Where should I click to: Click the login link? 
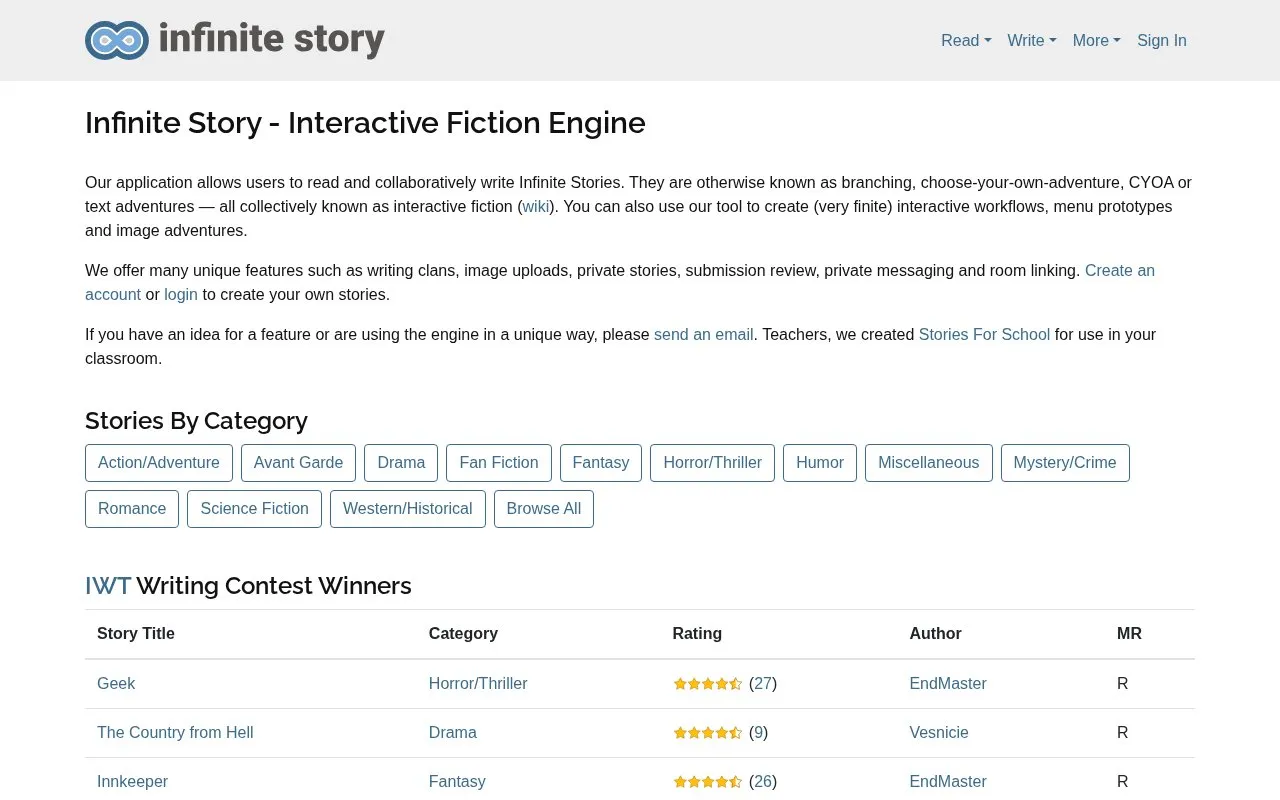click(181, 294)
